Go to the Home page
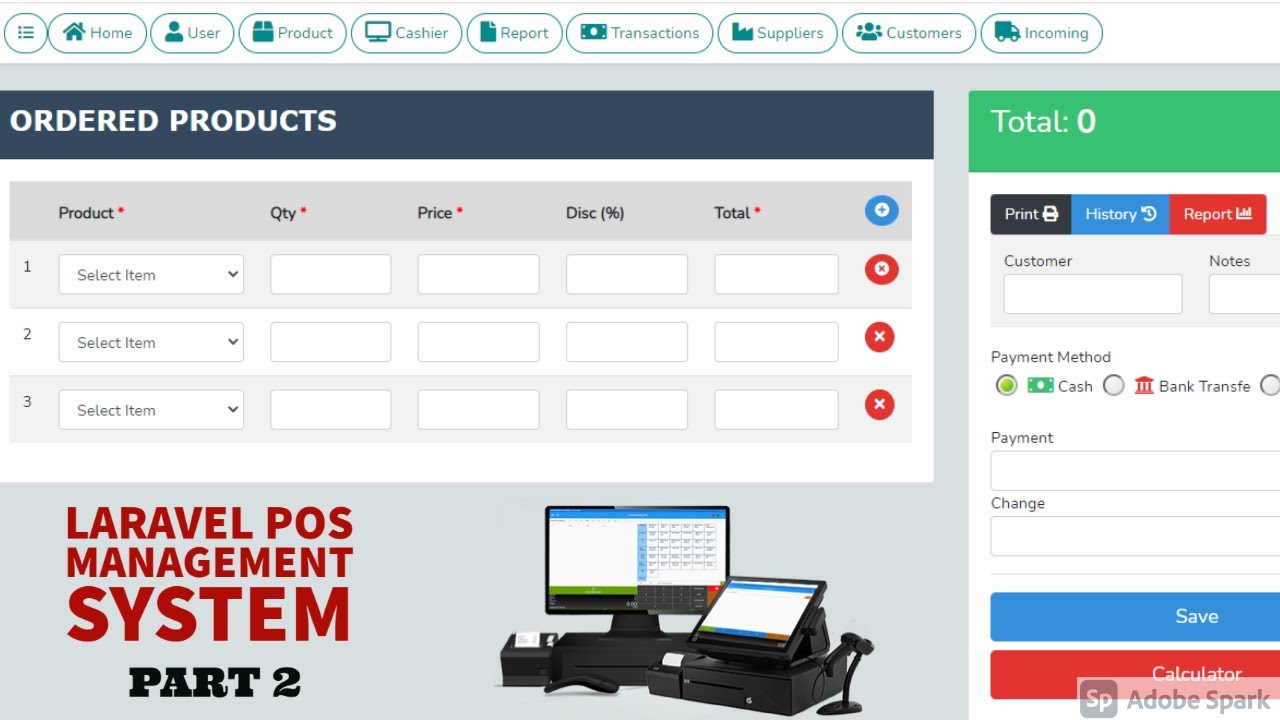Viewport: 1280px width, 720px height. pyautogui.click(x=97, y=33)
